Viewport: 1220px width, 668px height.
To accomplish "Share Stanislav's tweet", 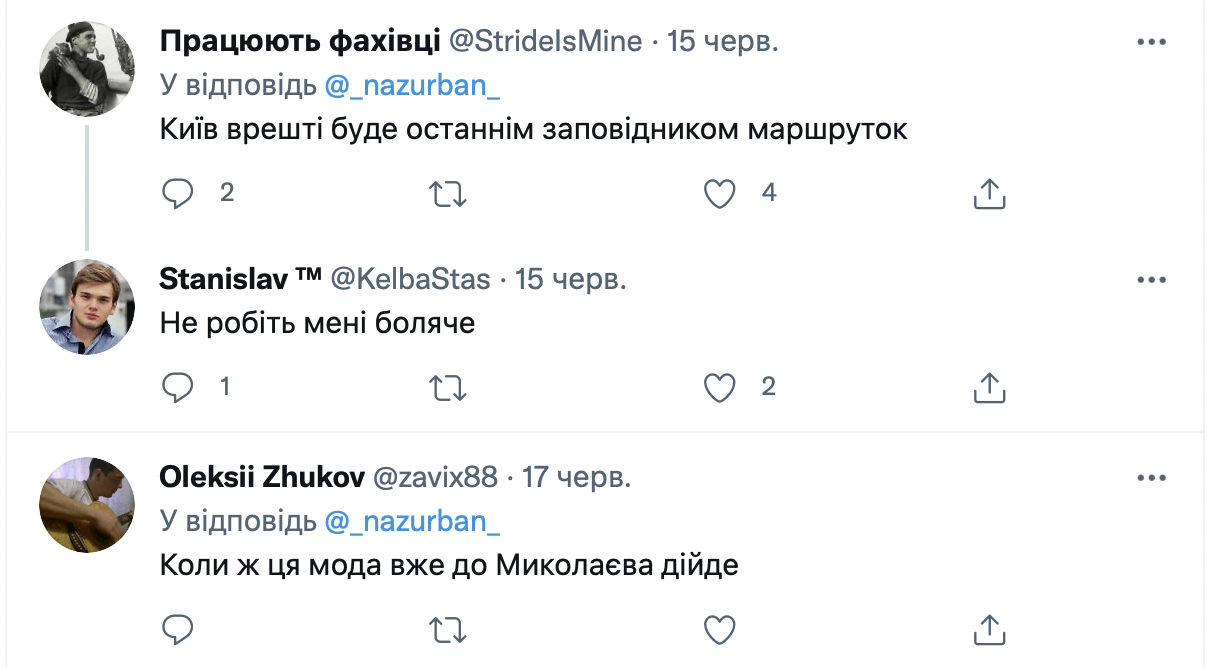I will pyautogui.click(x=988, y=387).
